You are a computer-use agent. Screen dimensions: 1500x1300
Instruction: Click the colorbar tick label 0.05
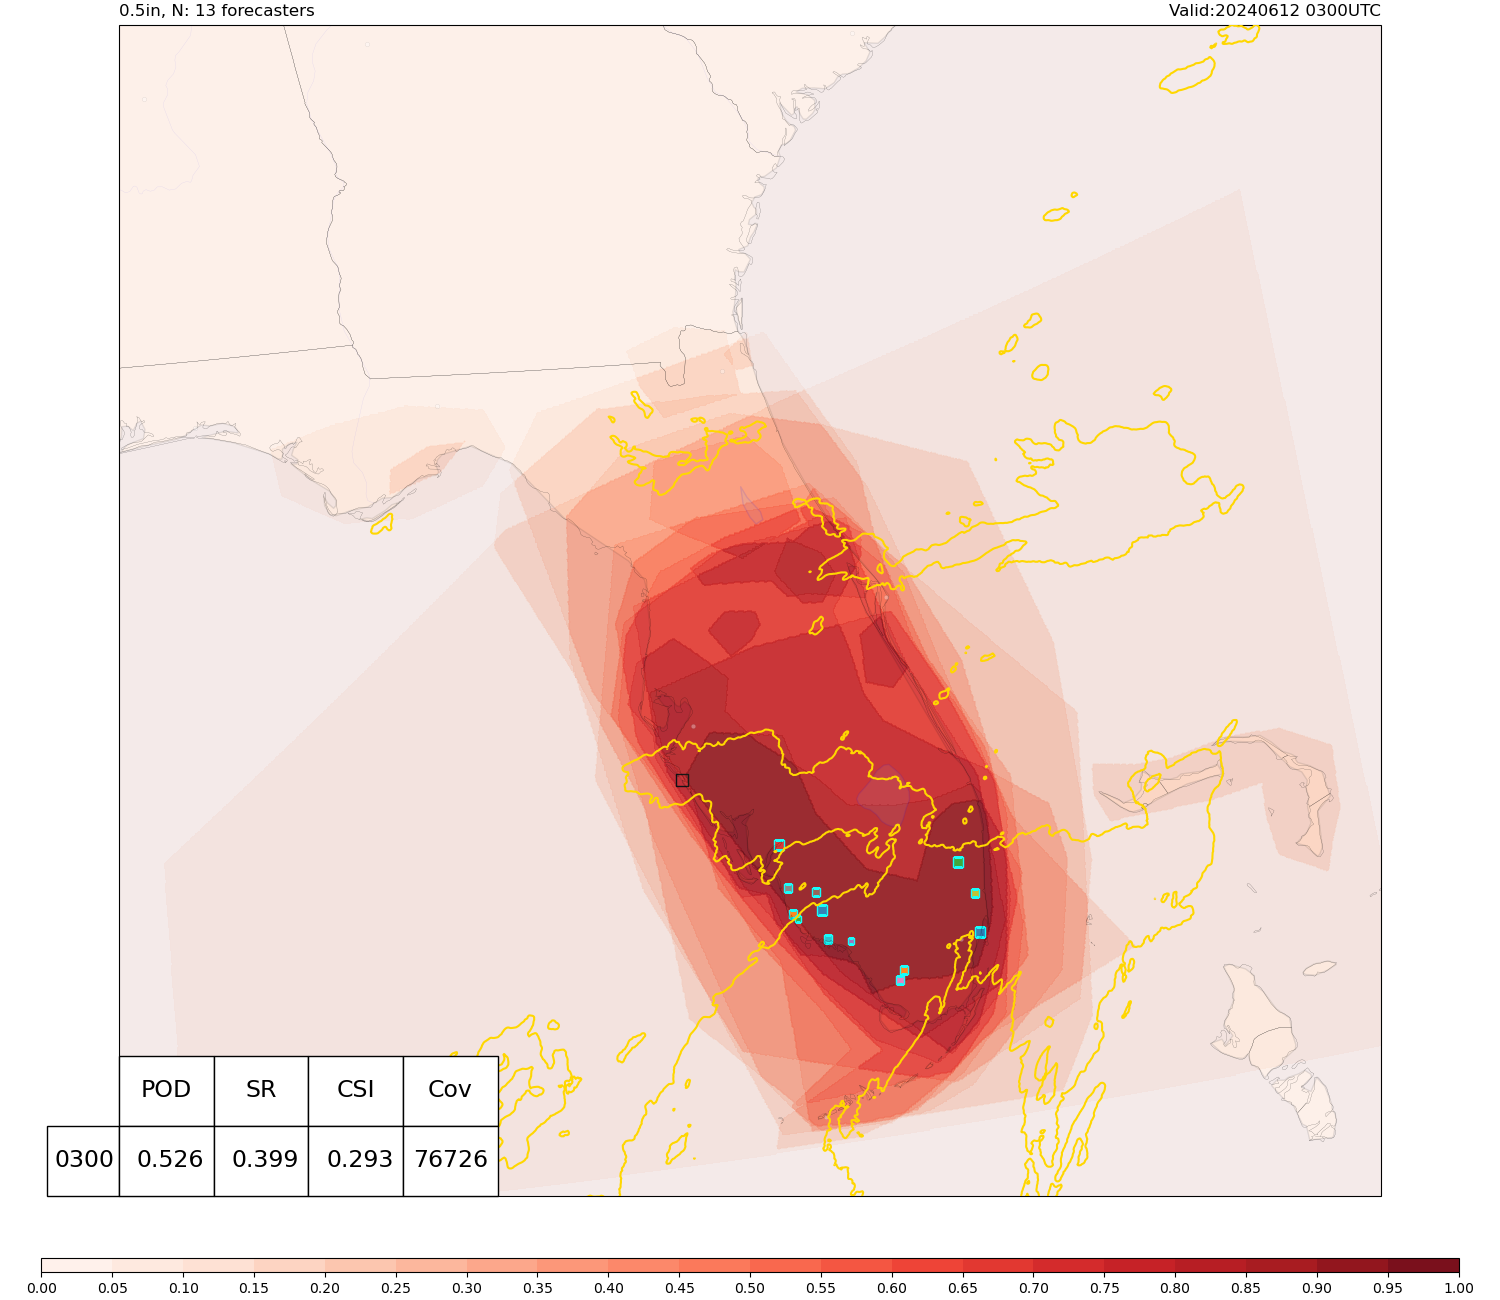[x=112, y=1289]
